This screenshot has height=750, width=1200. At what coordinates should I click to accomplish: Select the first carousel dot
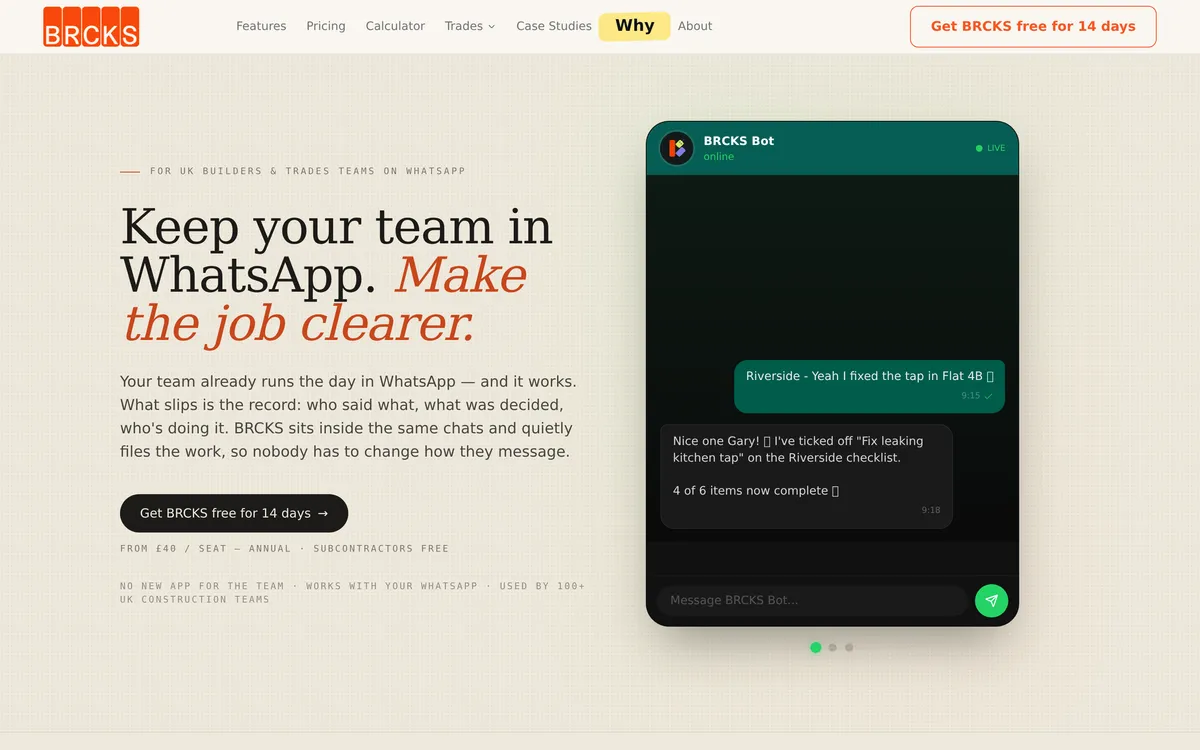pyautogui.click(x=816, y=647)
